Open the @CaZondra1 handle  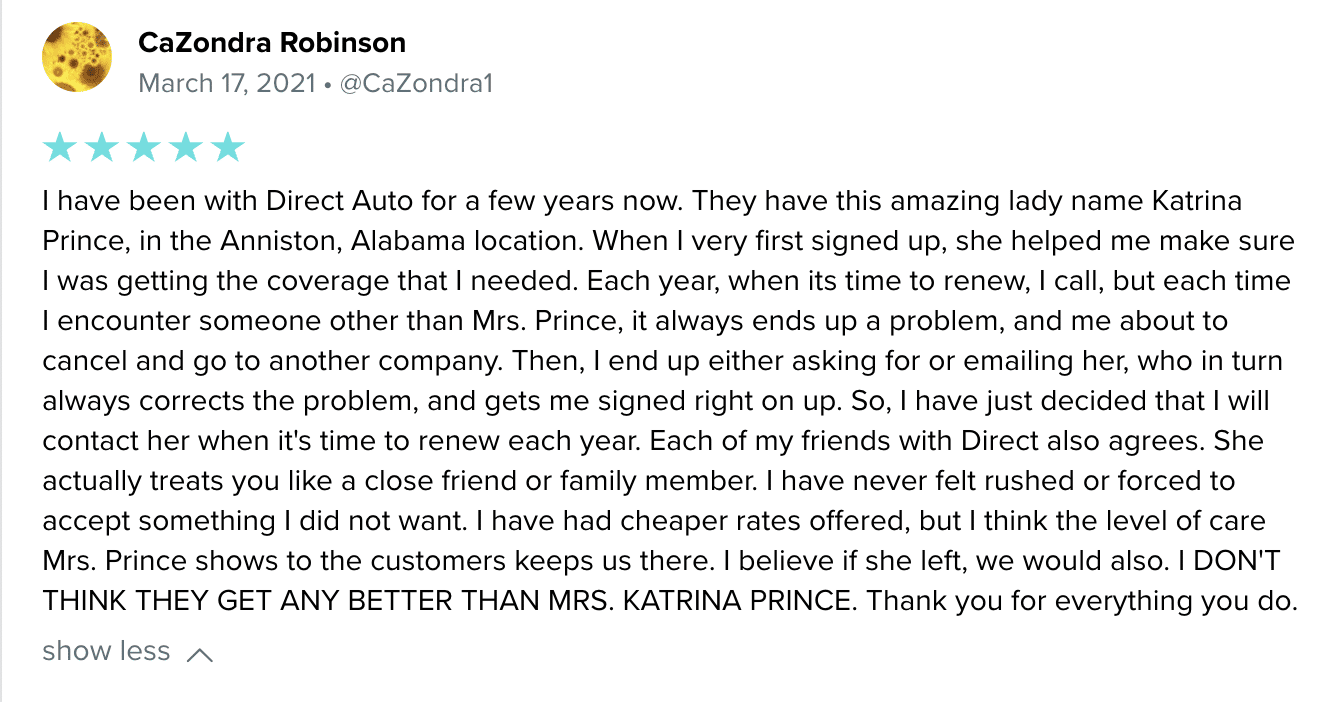[417, 83]
